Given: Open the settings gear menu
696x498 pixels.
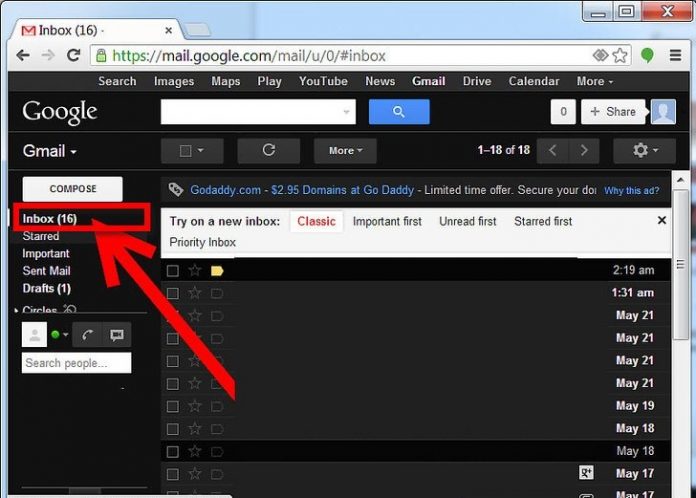Looking at the screenshot, I should (x=643, y=151).
